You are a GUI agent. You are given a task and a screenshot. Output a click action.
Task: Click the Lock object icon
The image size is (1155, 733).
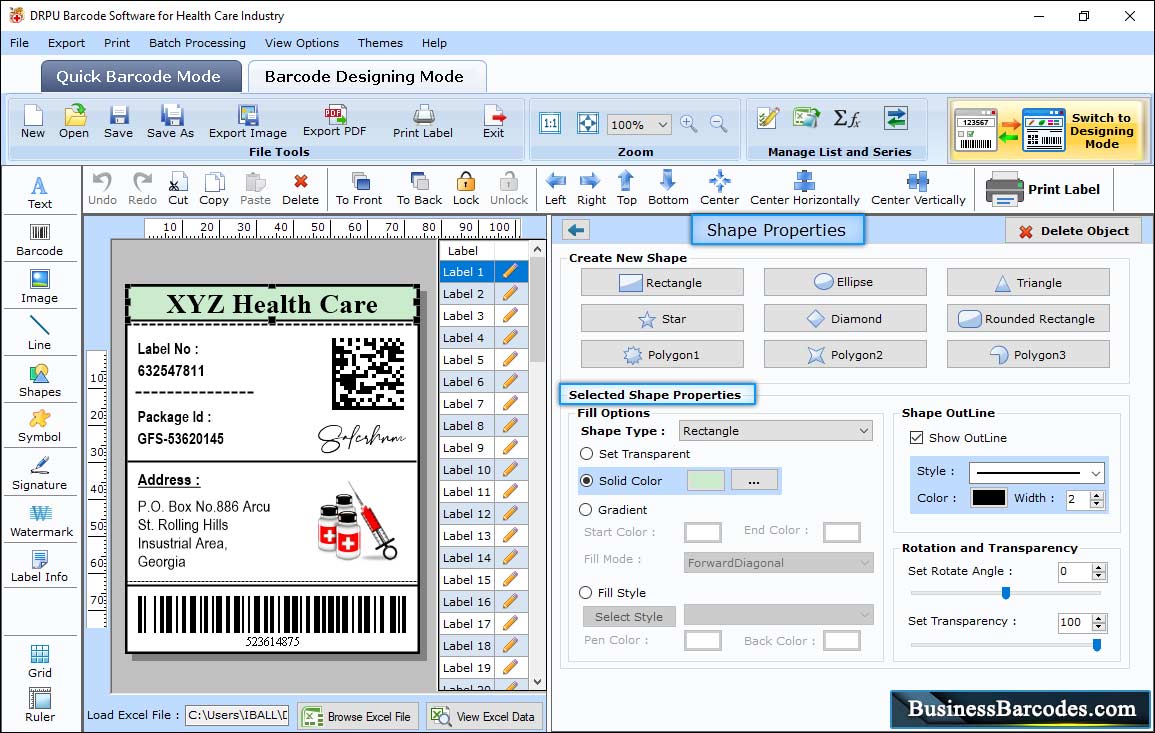click(466, 189)
